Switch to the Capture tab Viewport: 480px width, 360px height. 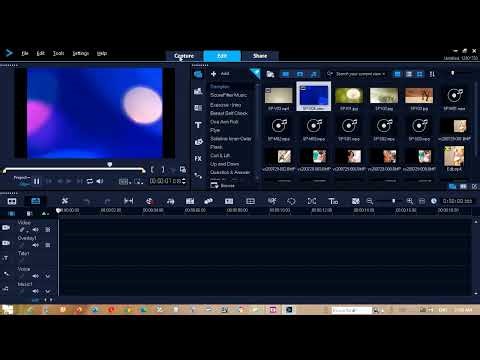pyautogui.click(x=184, y=56)
